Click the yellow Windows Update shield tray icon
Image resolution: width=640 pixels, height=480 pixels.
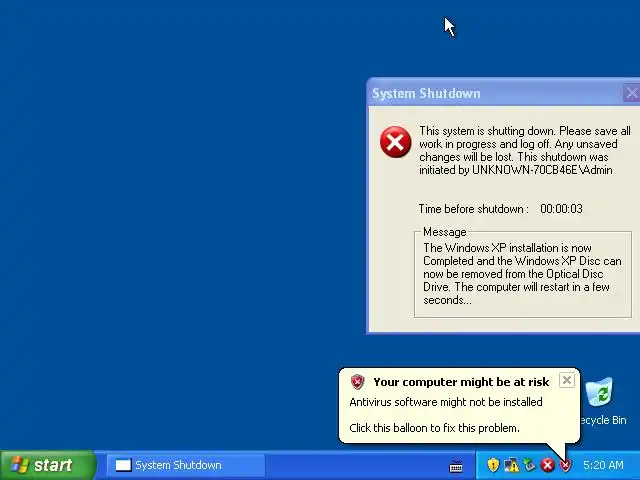[x=493, y=465]
